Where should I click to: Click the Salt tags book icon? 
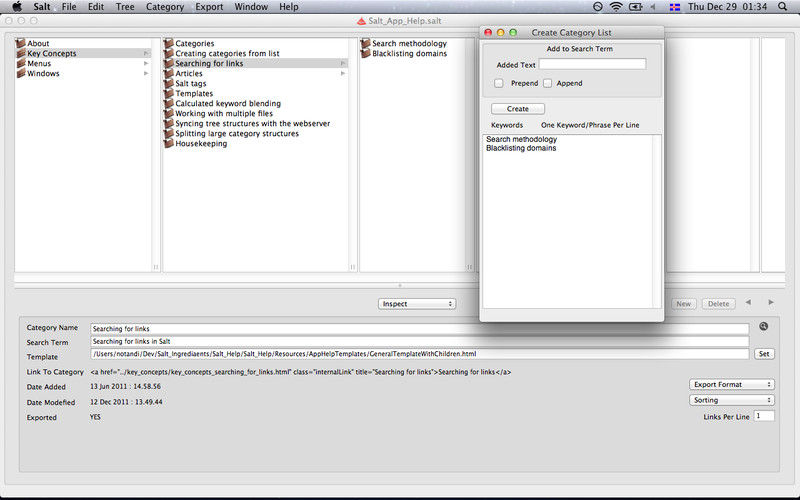(x=168, y=83)
